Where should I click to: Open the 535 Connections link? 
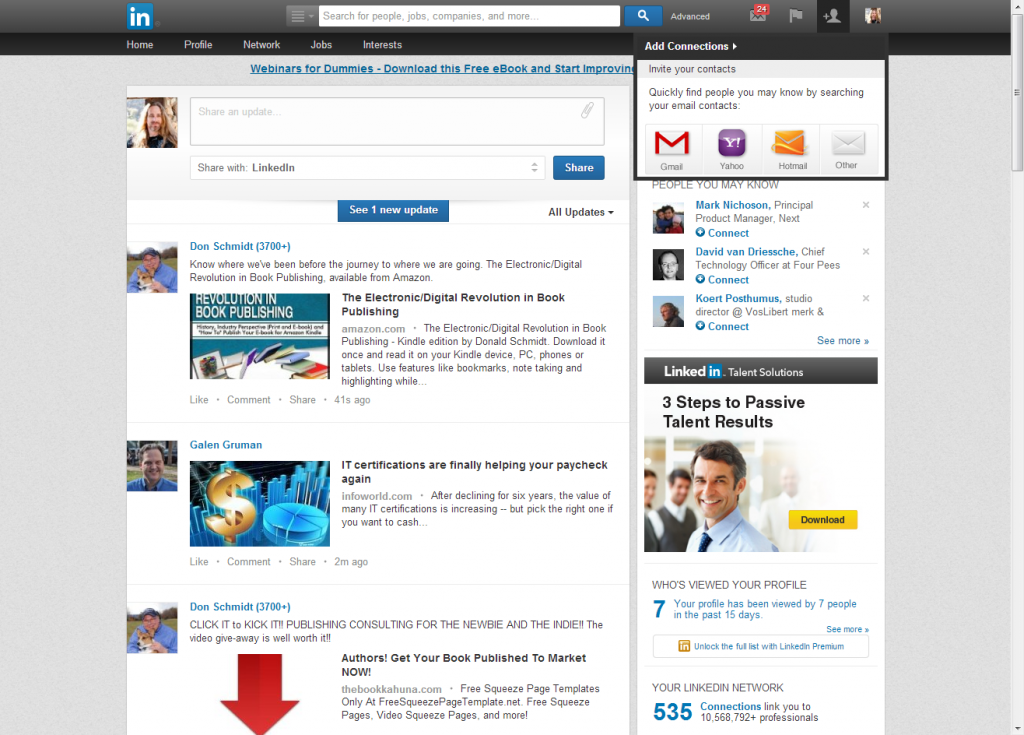730,707
